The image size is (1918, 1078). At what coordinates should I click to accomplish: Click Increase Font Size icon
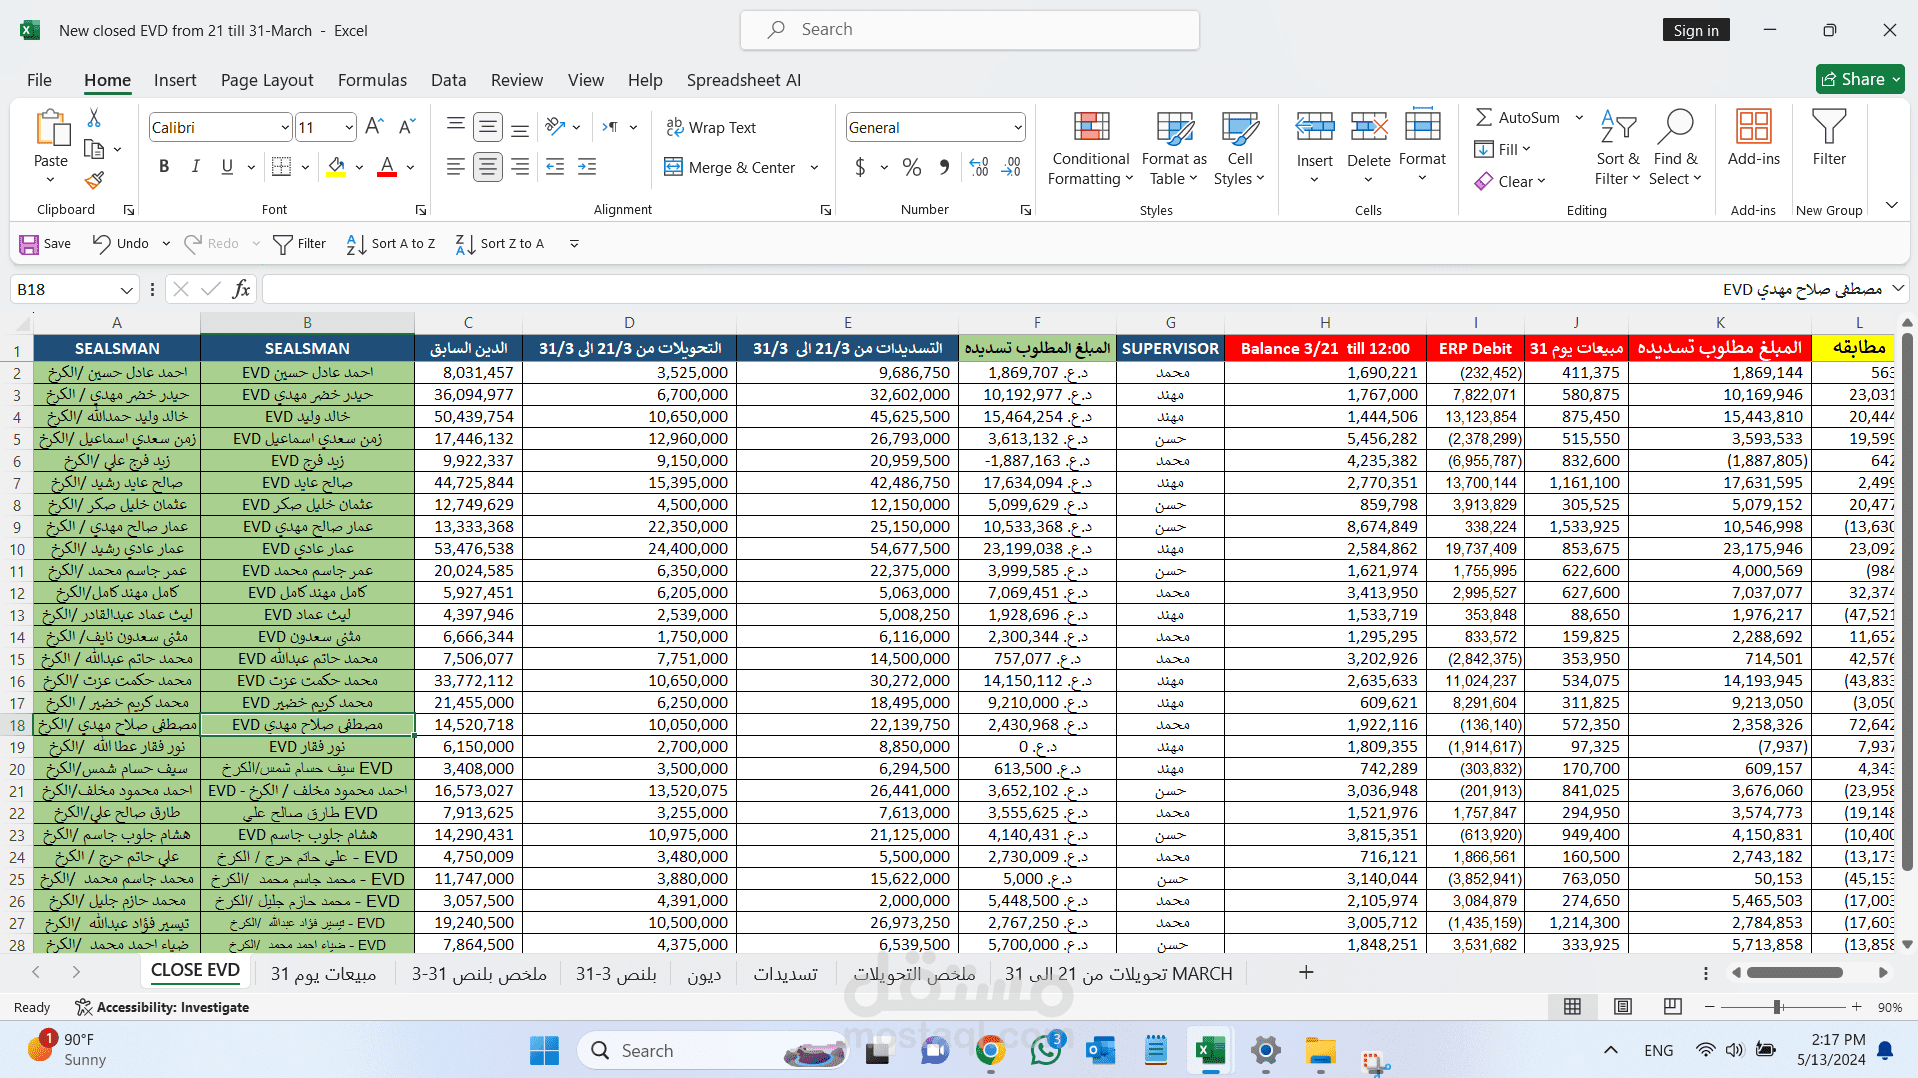pos(374,127)
